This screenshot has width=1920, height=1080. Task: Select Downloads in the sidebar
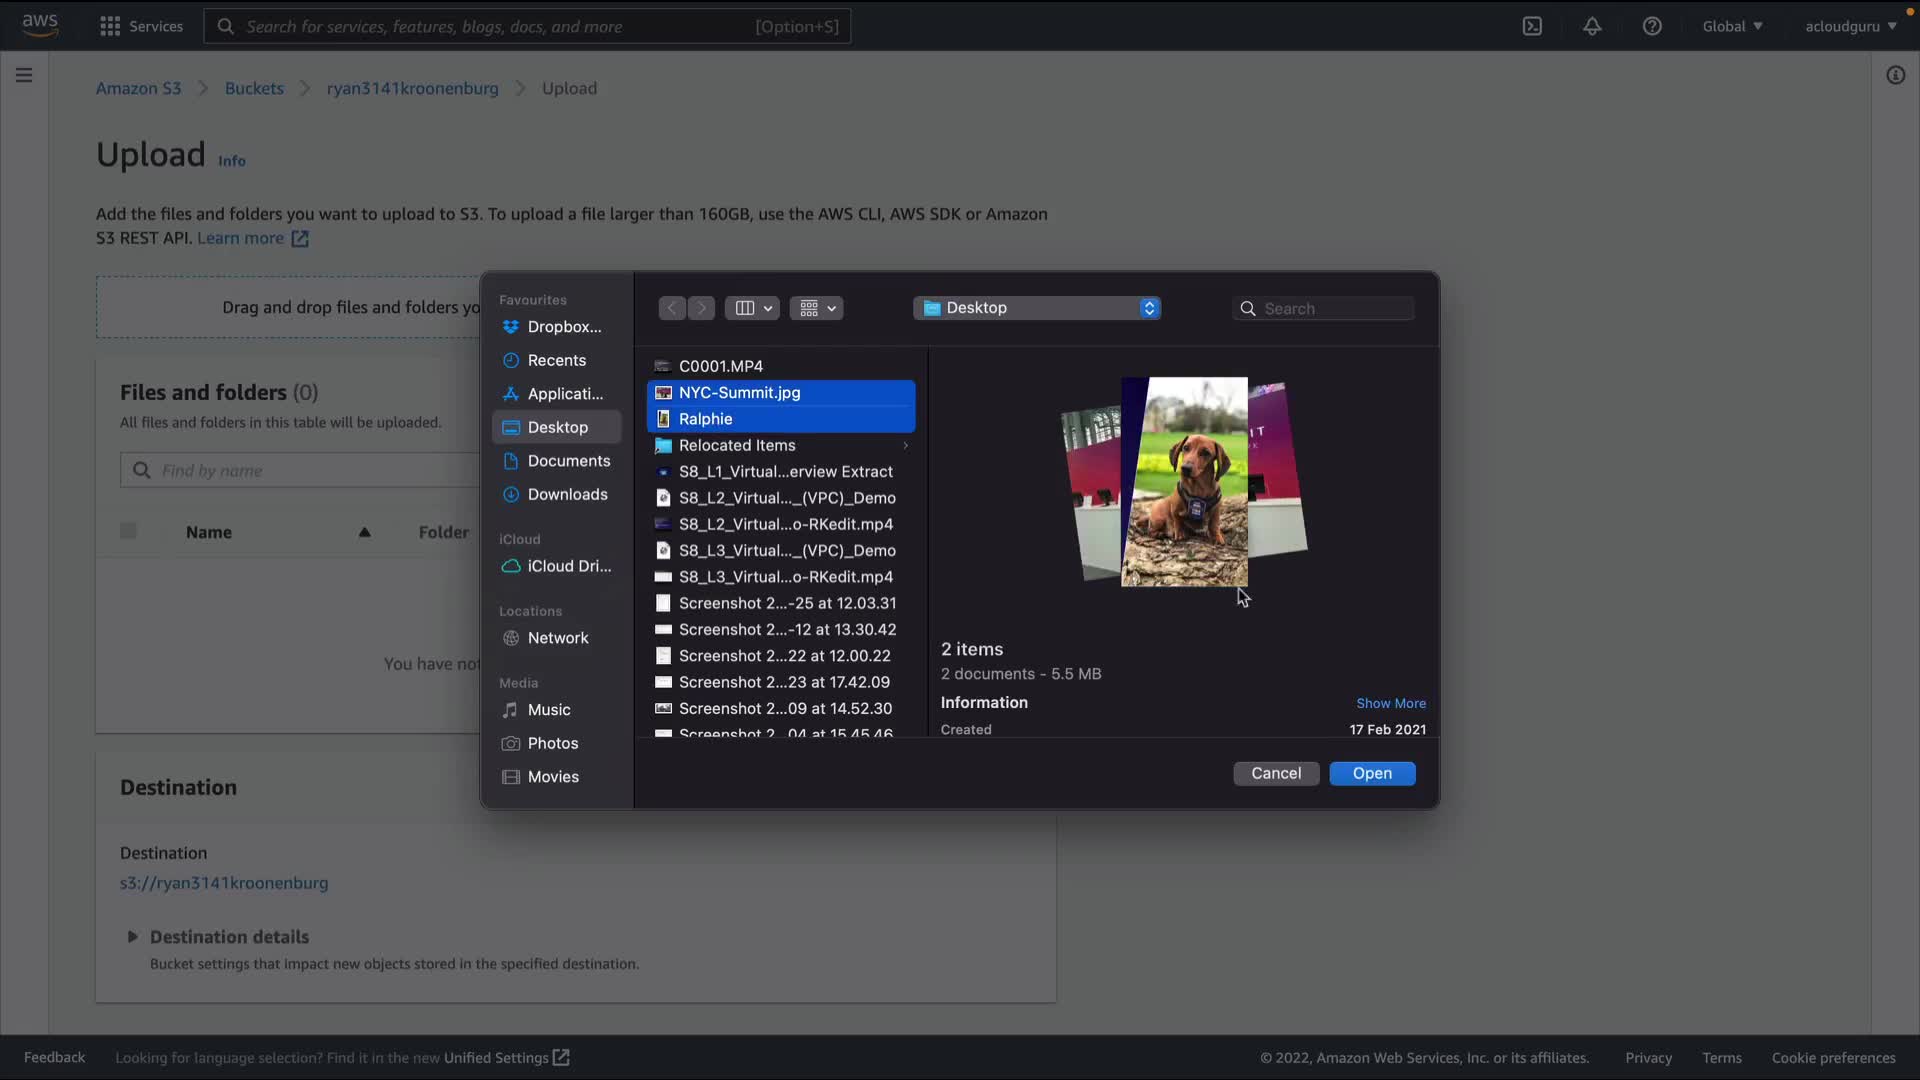[567, 494]
